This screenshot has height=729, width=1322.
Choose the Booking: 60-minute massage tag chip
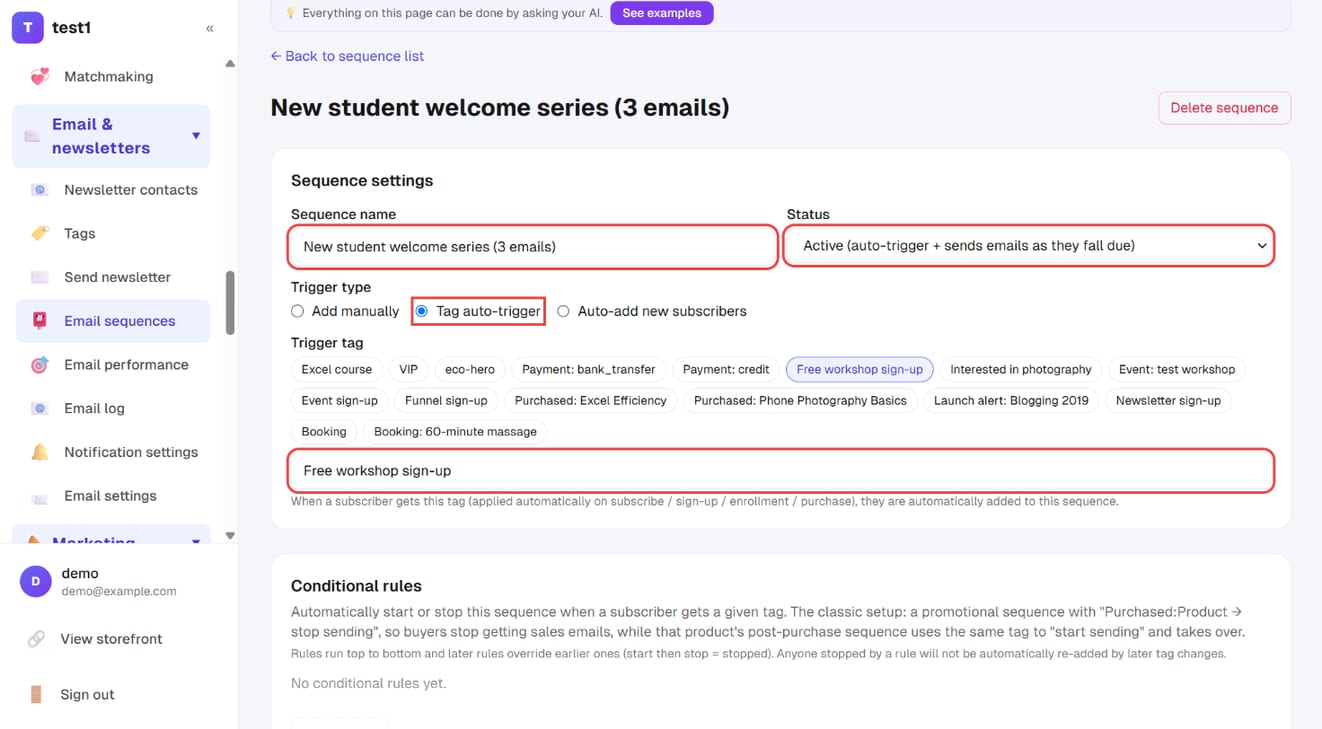pyautogui.click(x=455, y=432)
